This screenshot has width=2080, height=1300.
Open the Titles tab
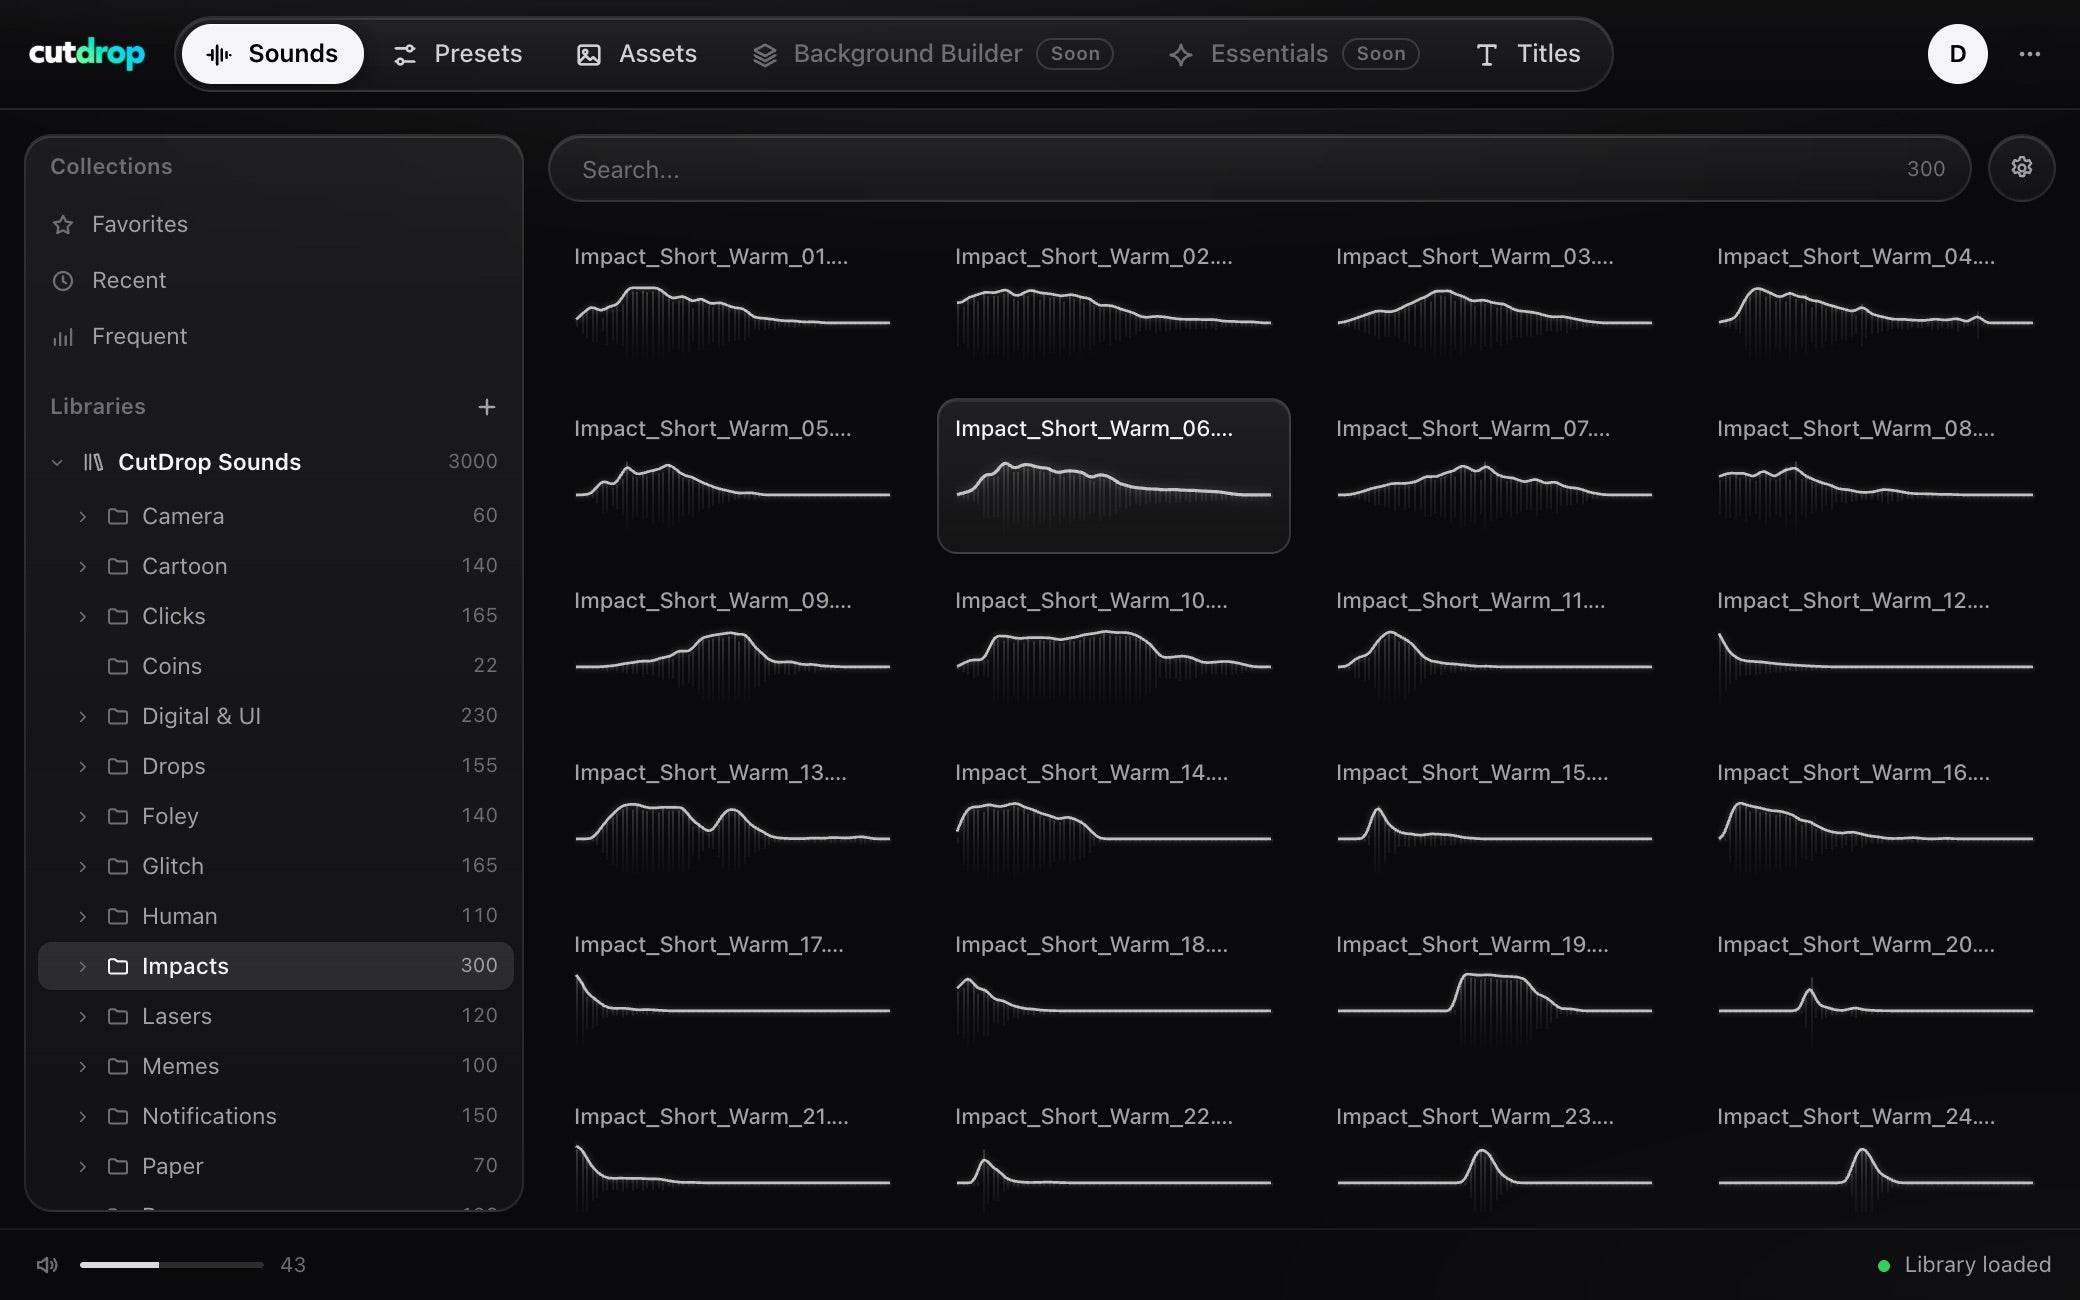[x=1528, y=54]
